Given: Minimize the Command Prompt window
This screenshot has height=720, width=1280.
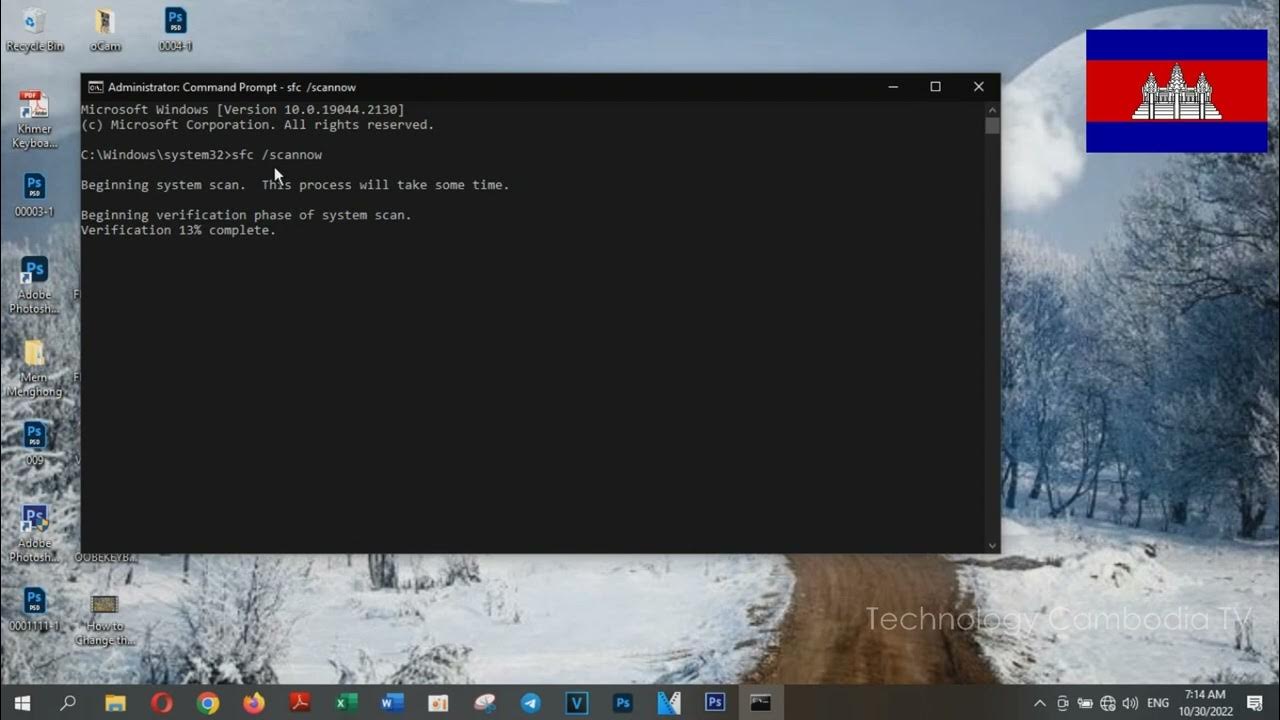Looking at the screenshot, I should 892,87.
